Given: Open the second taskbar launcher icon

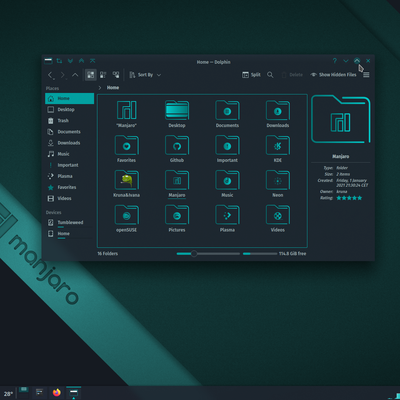Looking at the screenshot, I should tap(40, 392).
